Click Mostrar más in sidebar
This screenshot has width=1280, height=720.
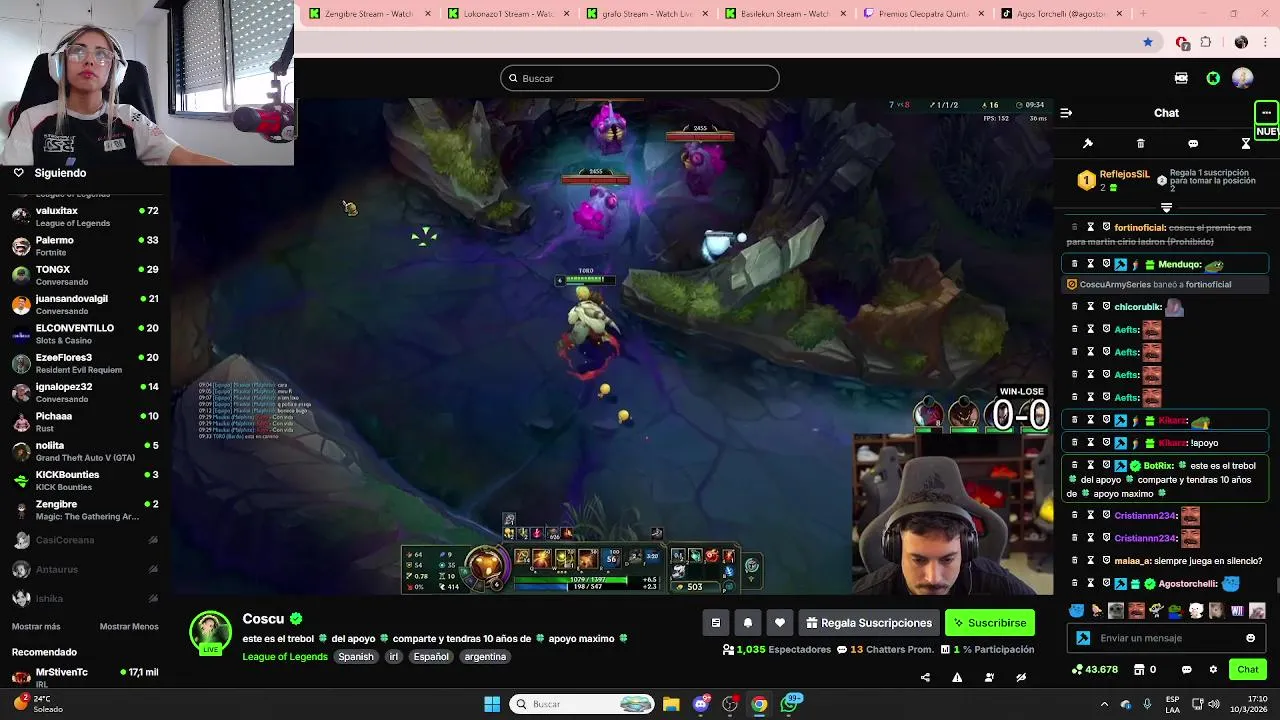tap(36, 626)
